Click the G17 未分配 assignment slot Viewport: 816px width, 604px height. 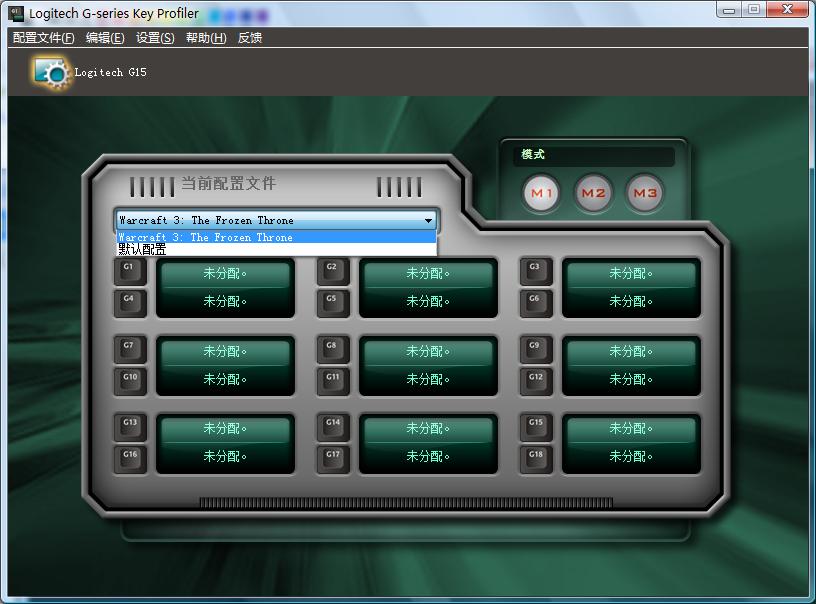428,456
